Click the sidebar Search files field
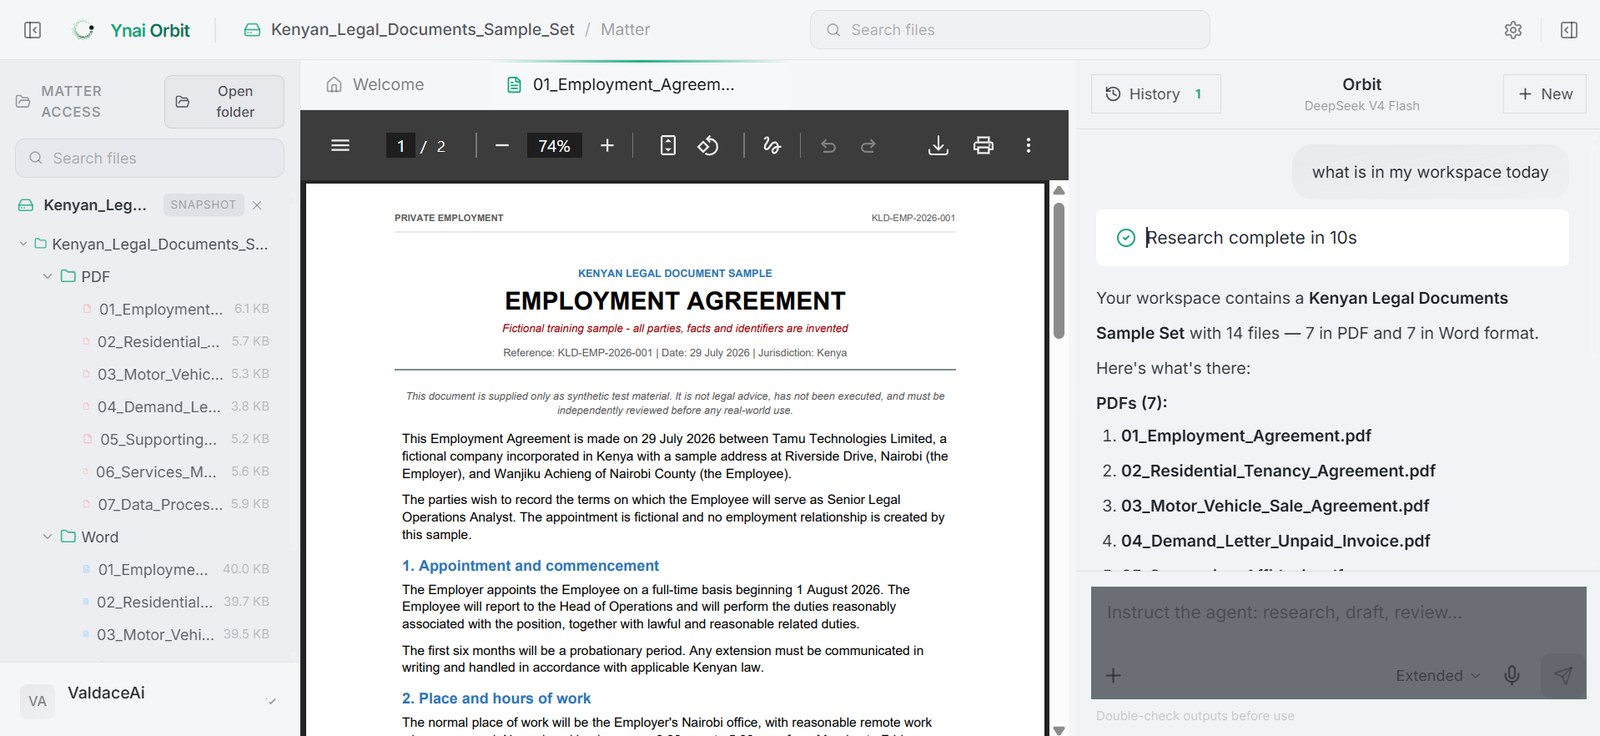Screen dimensions: 1600x736 pos(150,158)
